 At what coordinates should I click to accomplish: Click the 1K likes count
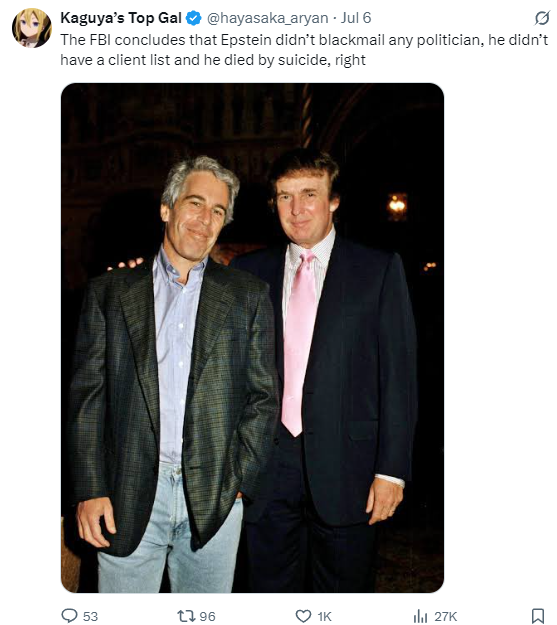pos(325,617)
